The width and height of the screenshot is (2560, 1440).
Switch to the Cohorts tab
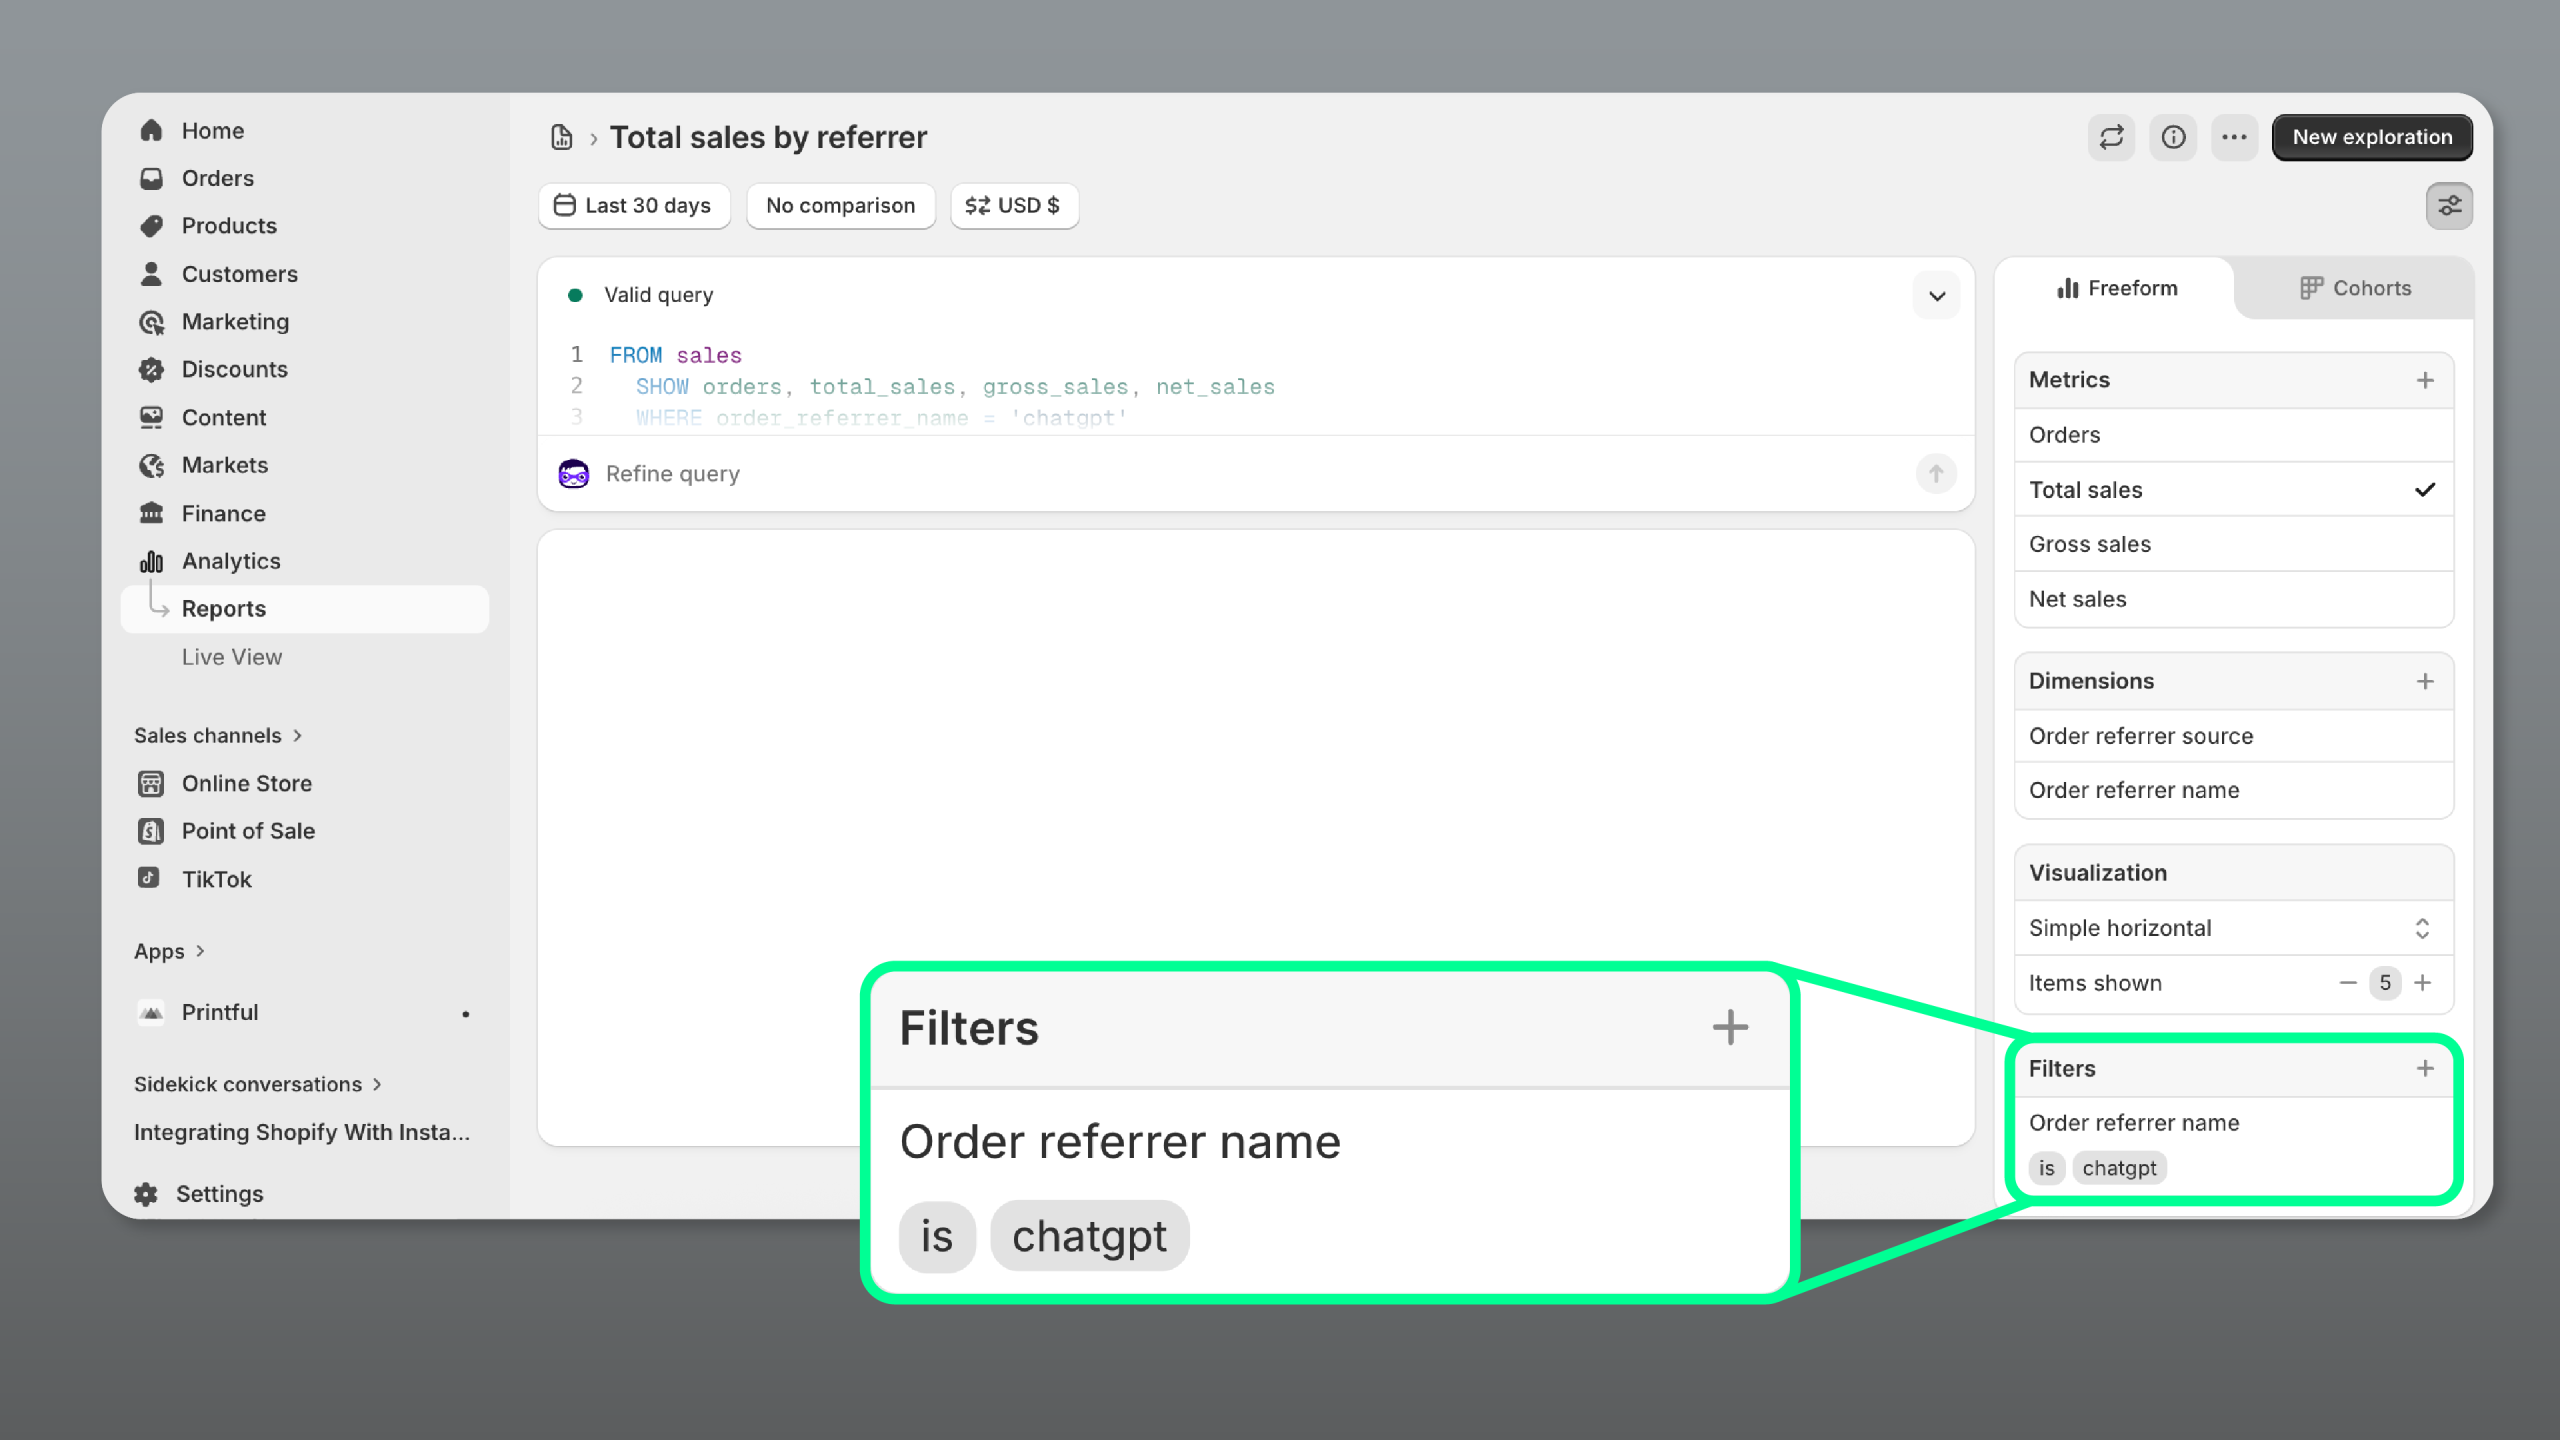point(2354,288)
